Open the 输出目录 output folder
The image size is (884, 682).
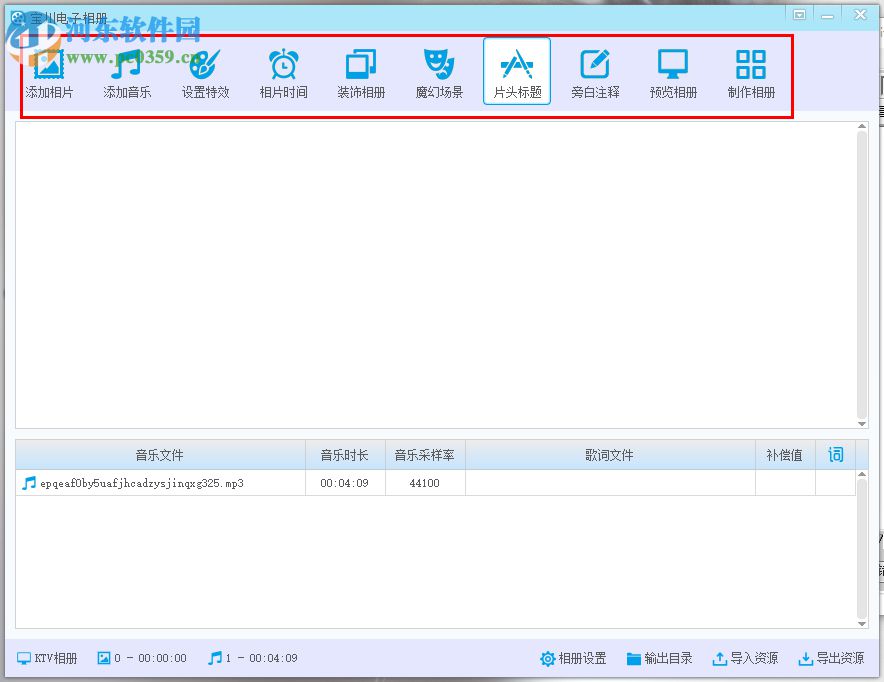click(x=659, y=658)
